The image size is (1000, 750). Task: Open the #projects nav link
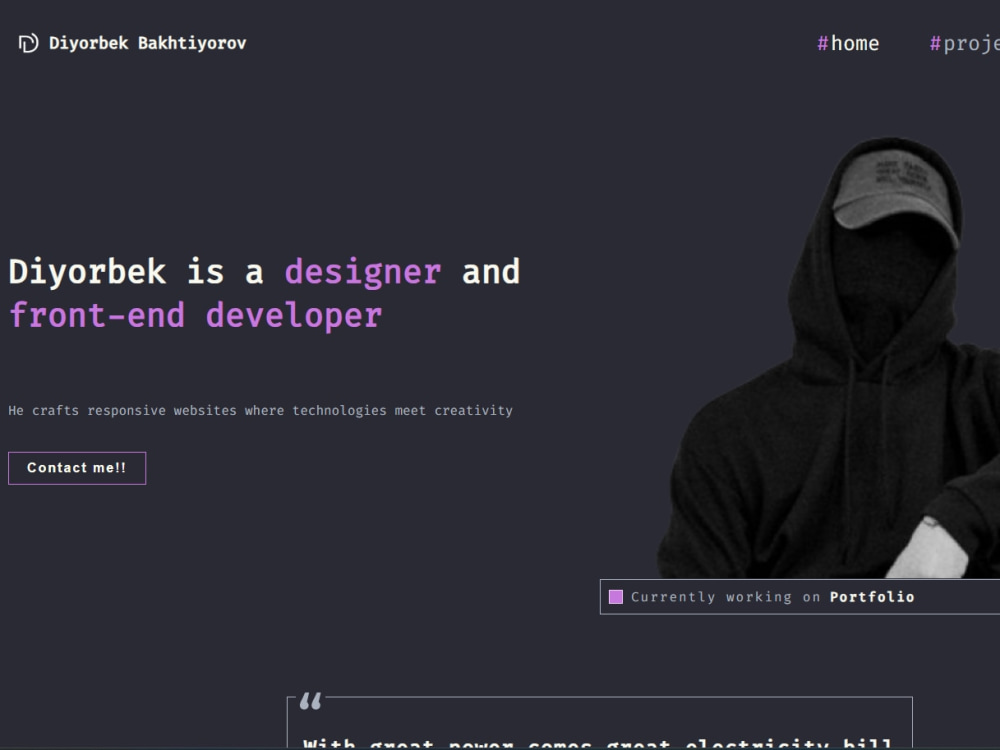coord(964,44)
